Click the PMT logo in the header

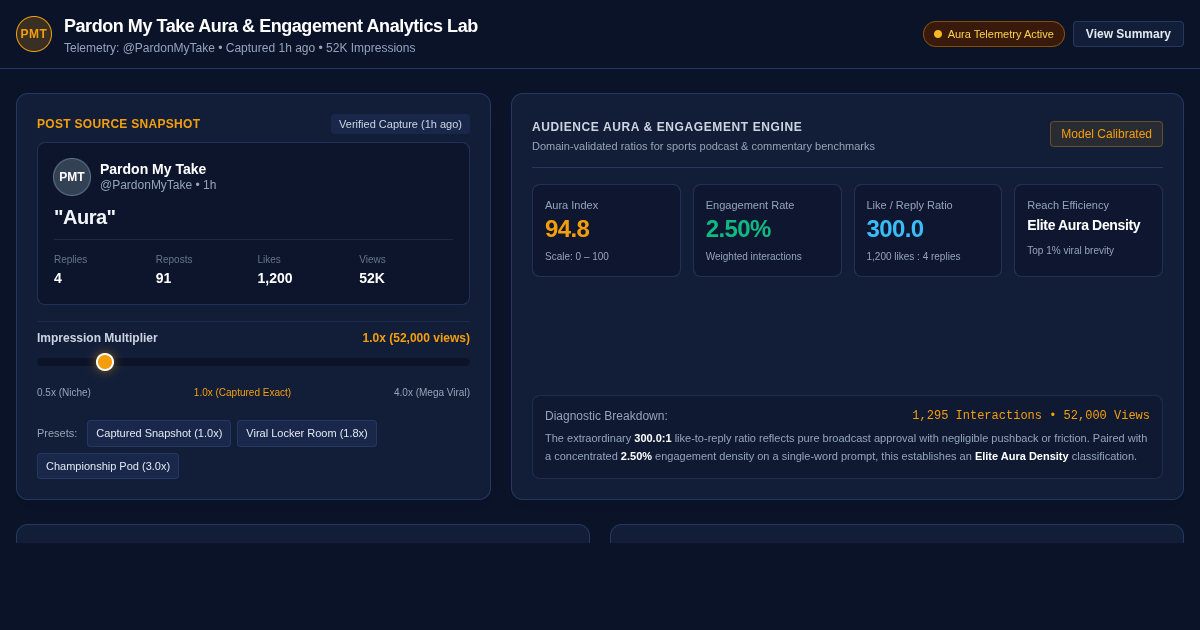pos(34,34)
